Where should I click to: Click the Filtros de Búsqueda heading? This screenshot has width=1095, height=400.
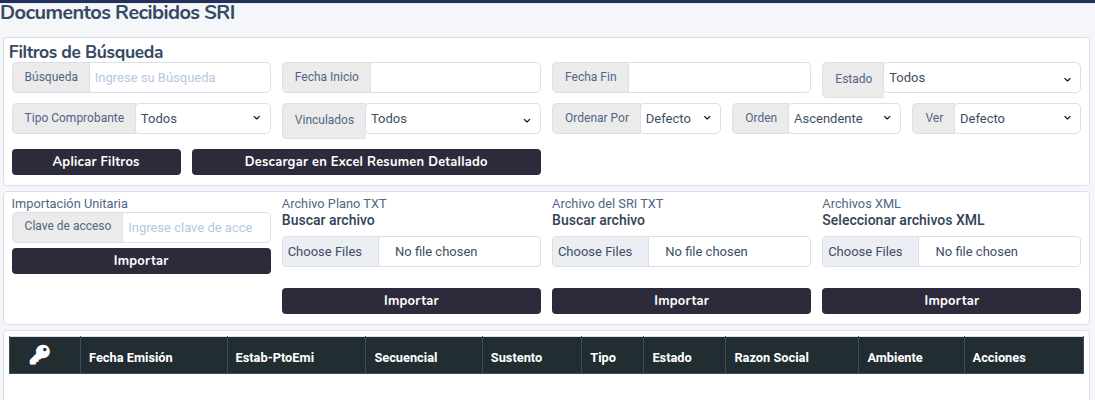pyautogui.click(x=86, y=52)
